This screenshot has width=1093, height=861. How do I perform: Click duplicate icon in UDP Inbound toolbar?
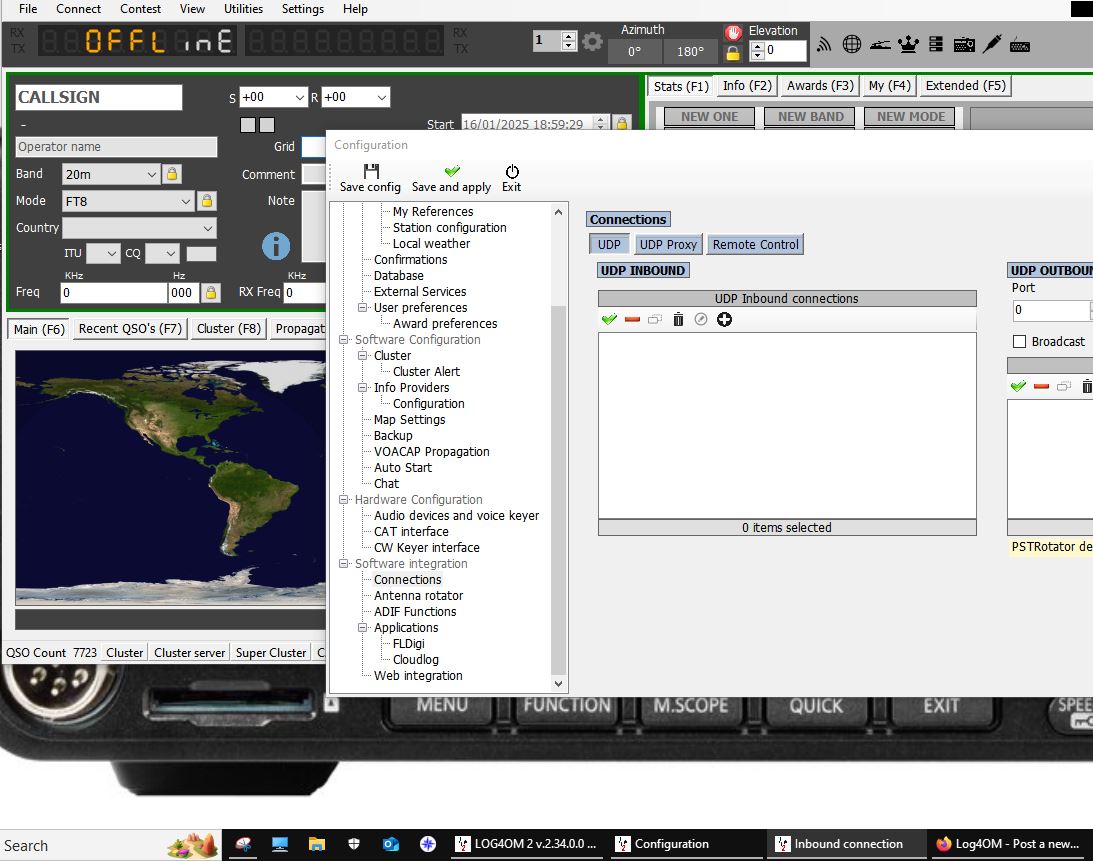[655, 319]
